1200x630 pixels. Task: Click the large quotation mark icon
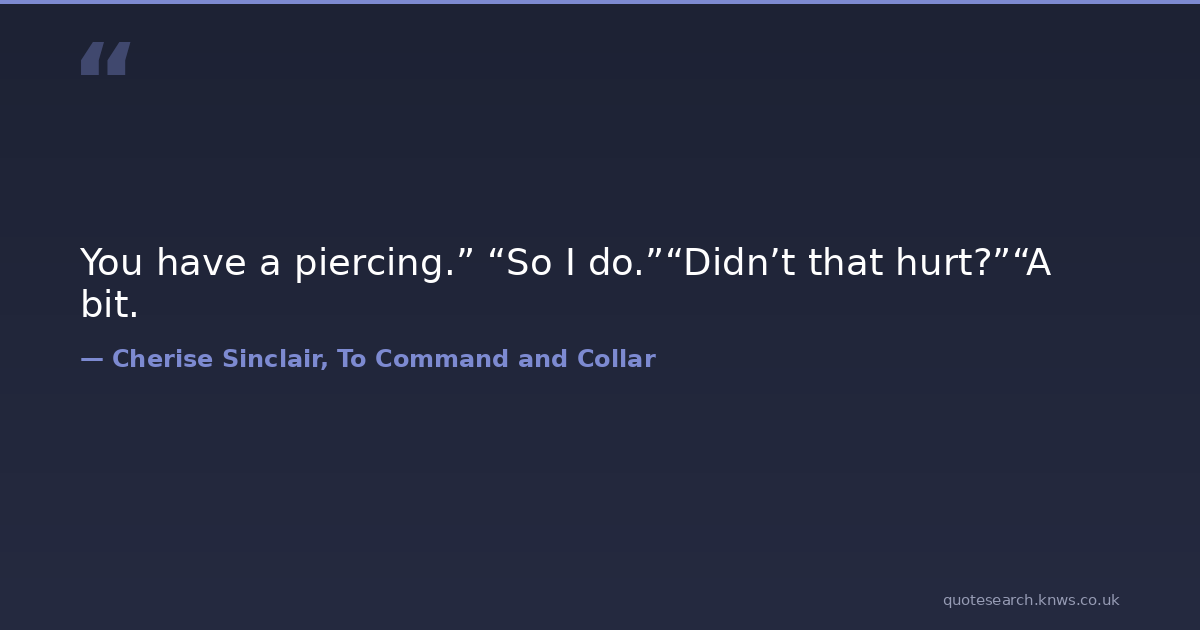coord(105,59)
